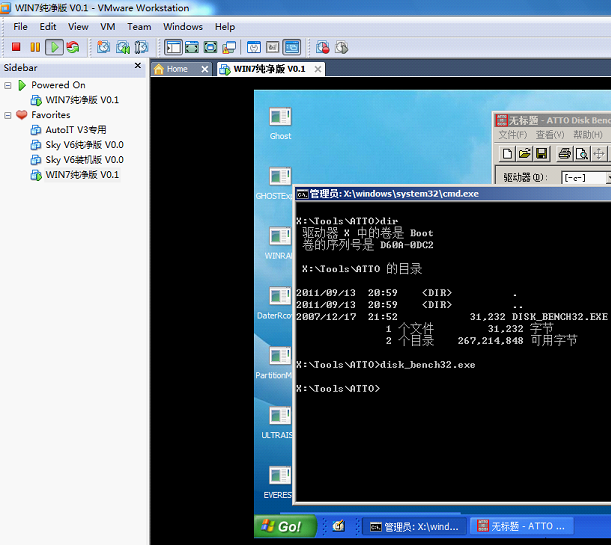Viewport: 611px width, 546px height.
Task: Enter full screen mode from toolbar
Action: coord(210,47)
